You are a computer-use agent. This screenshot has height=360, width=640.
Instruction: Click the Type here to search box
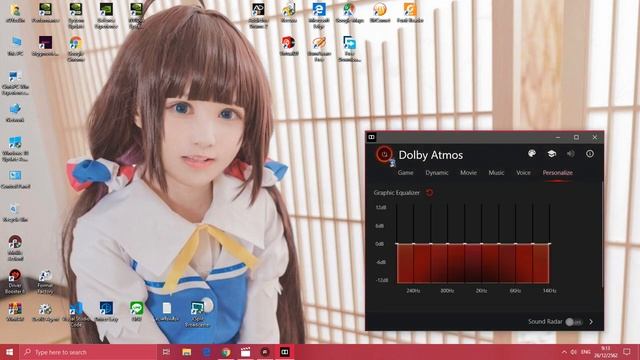pos(88,352)
